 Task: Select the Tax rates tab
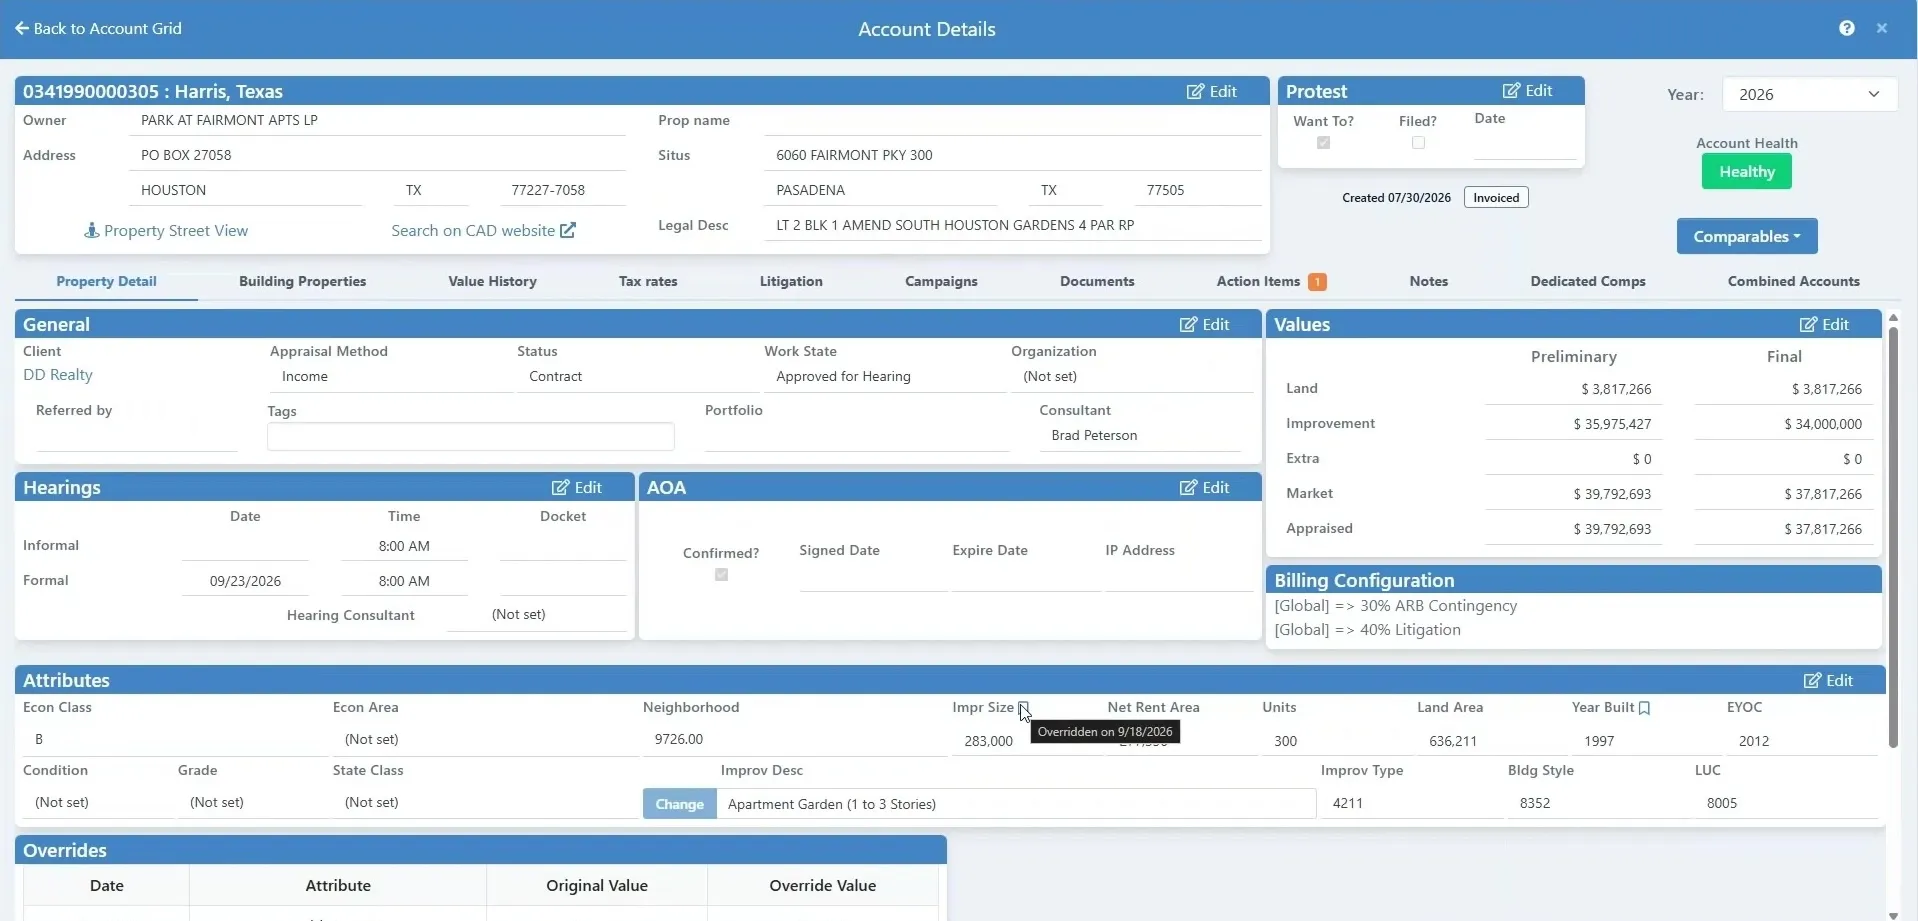[648, 281]
